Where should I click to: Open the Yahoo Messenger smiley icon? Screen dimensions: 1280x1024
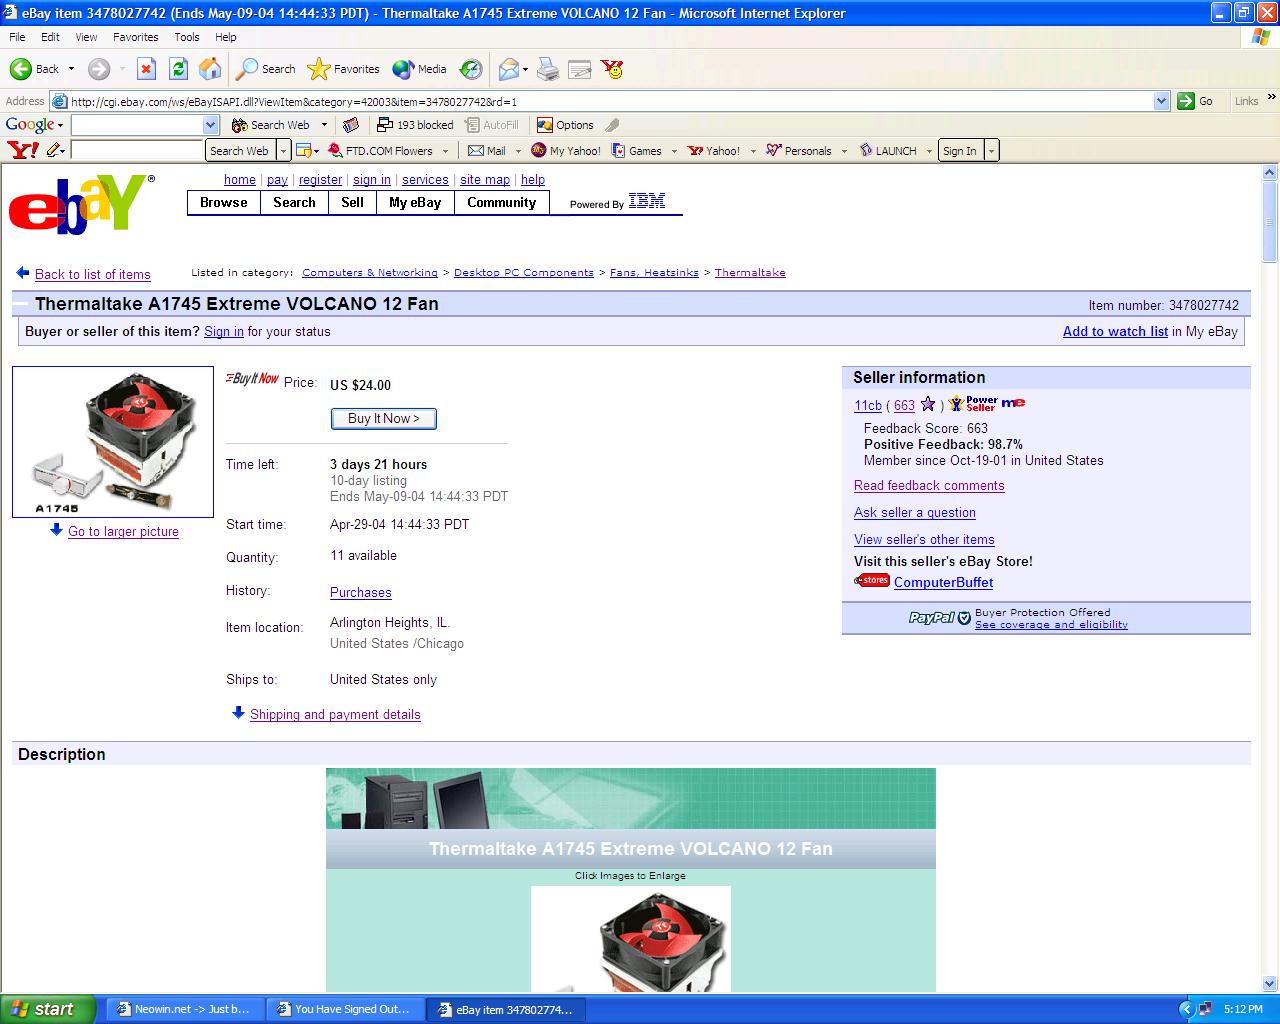click(613, 69)
